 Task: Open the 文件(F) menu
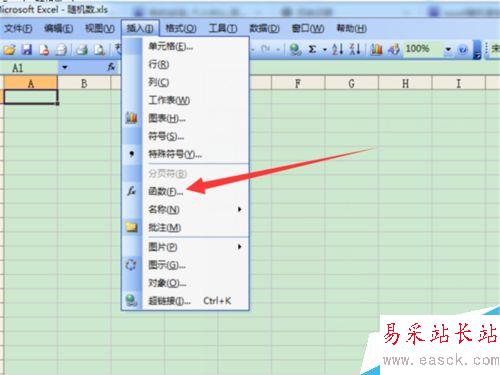tap(18, 29)
